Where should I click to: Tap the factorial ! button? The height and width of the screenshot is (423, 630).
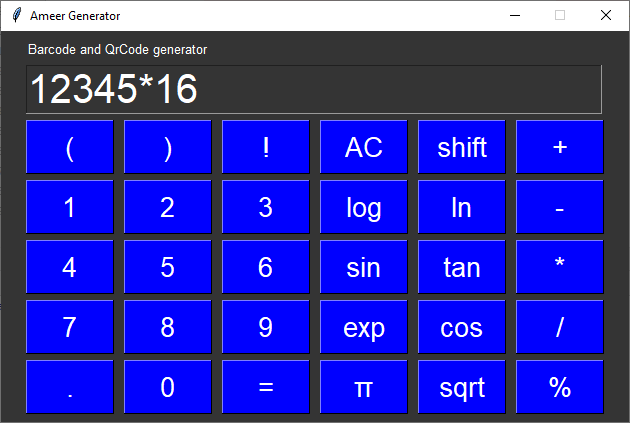(x=266, y=147)
